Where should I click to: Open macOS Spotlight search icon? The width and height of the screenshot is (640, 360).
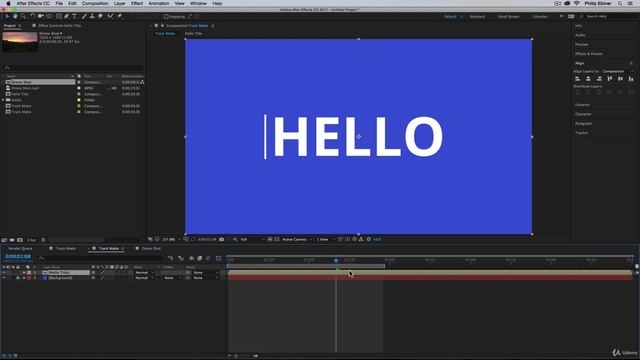tap(620, 3)
